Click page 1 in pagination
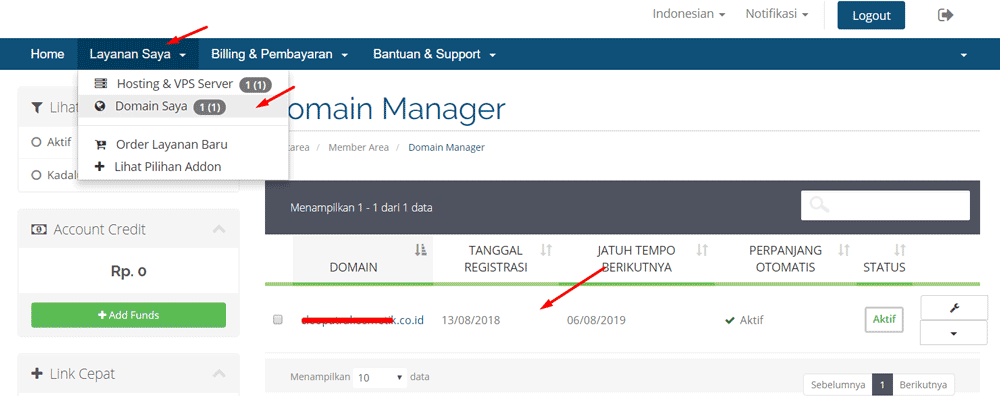 882,385
